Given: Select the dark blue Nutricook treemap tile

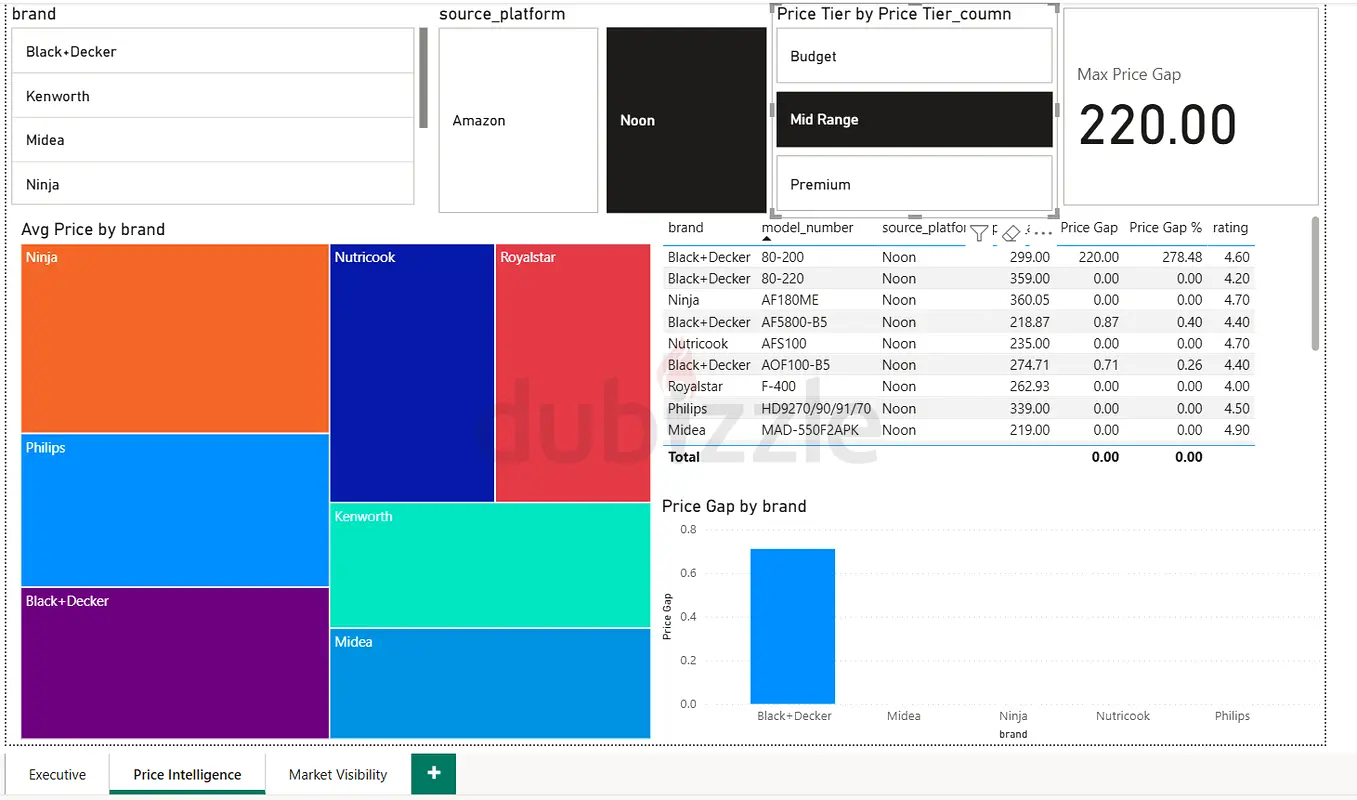Looking at the screenshot, I should click(x=412, y=373).
